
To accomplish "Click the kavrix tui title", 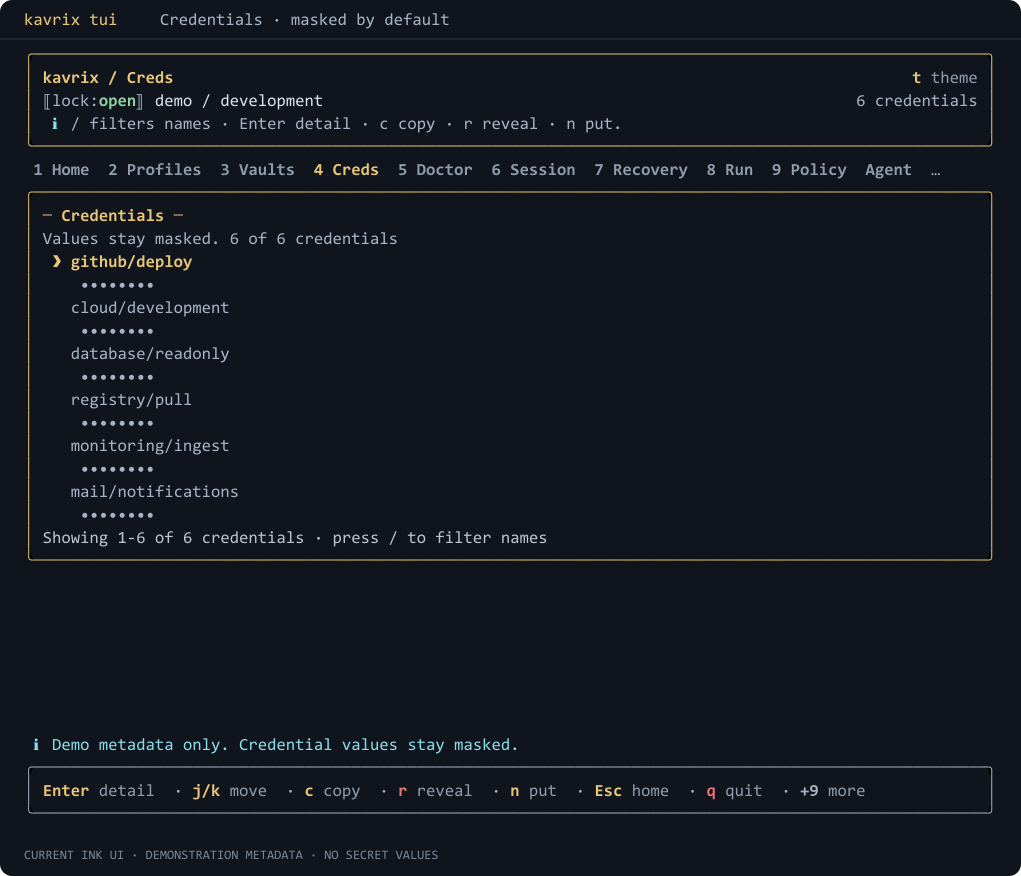I will tap(70, 20).
